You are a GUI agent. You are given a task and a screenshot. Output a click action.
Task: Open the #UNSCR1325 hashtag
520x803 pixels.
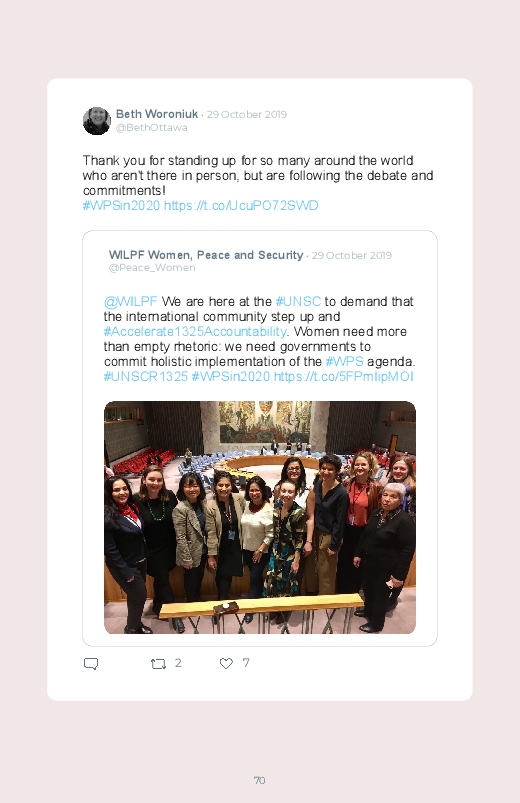146,376
